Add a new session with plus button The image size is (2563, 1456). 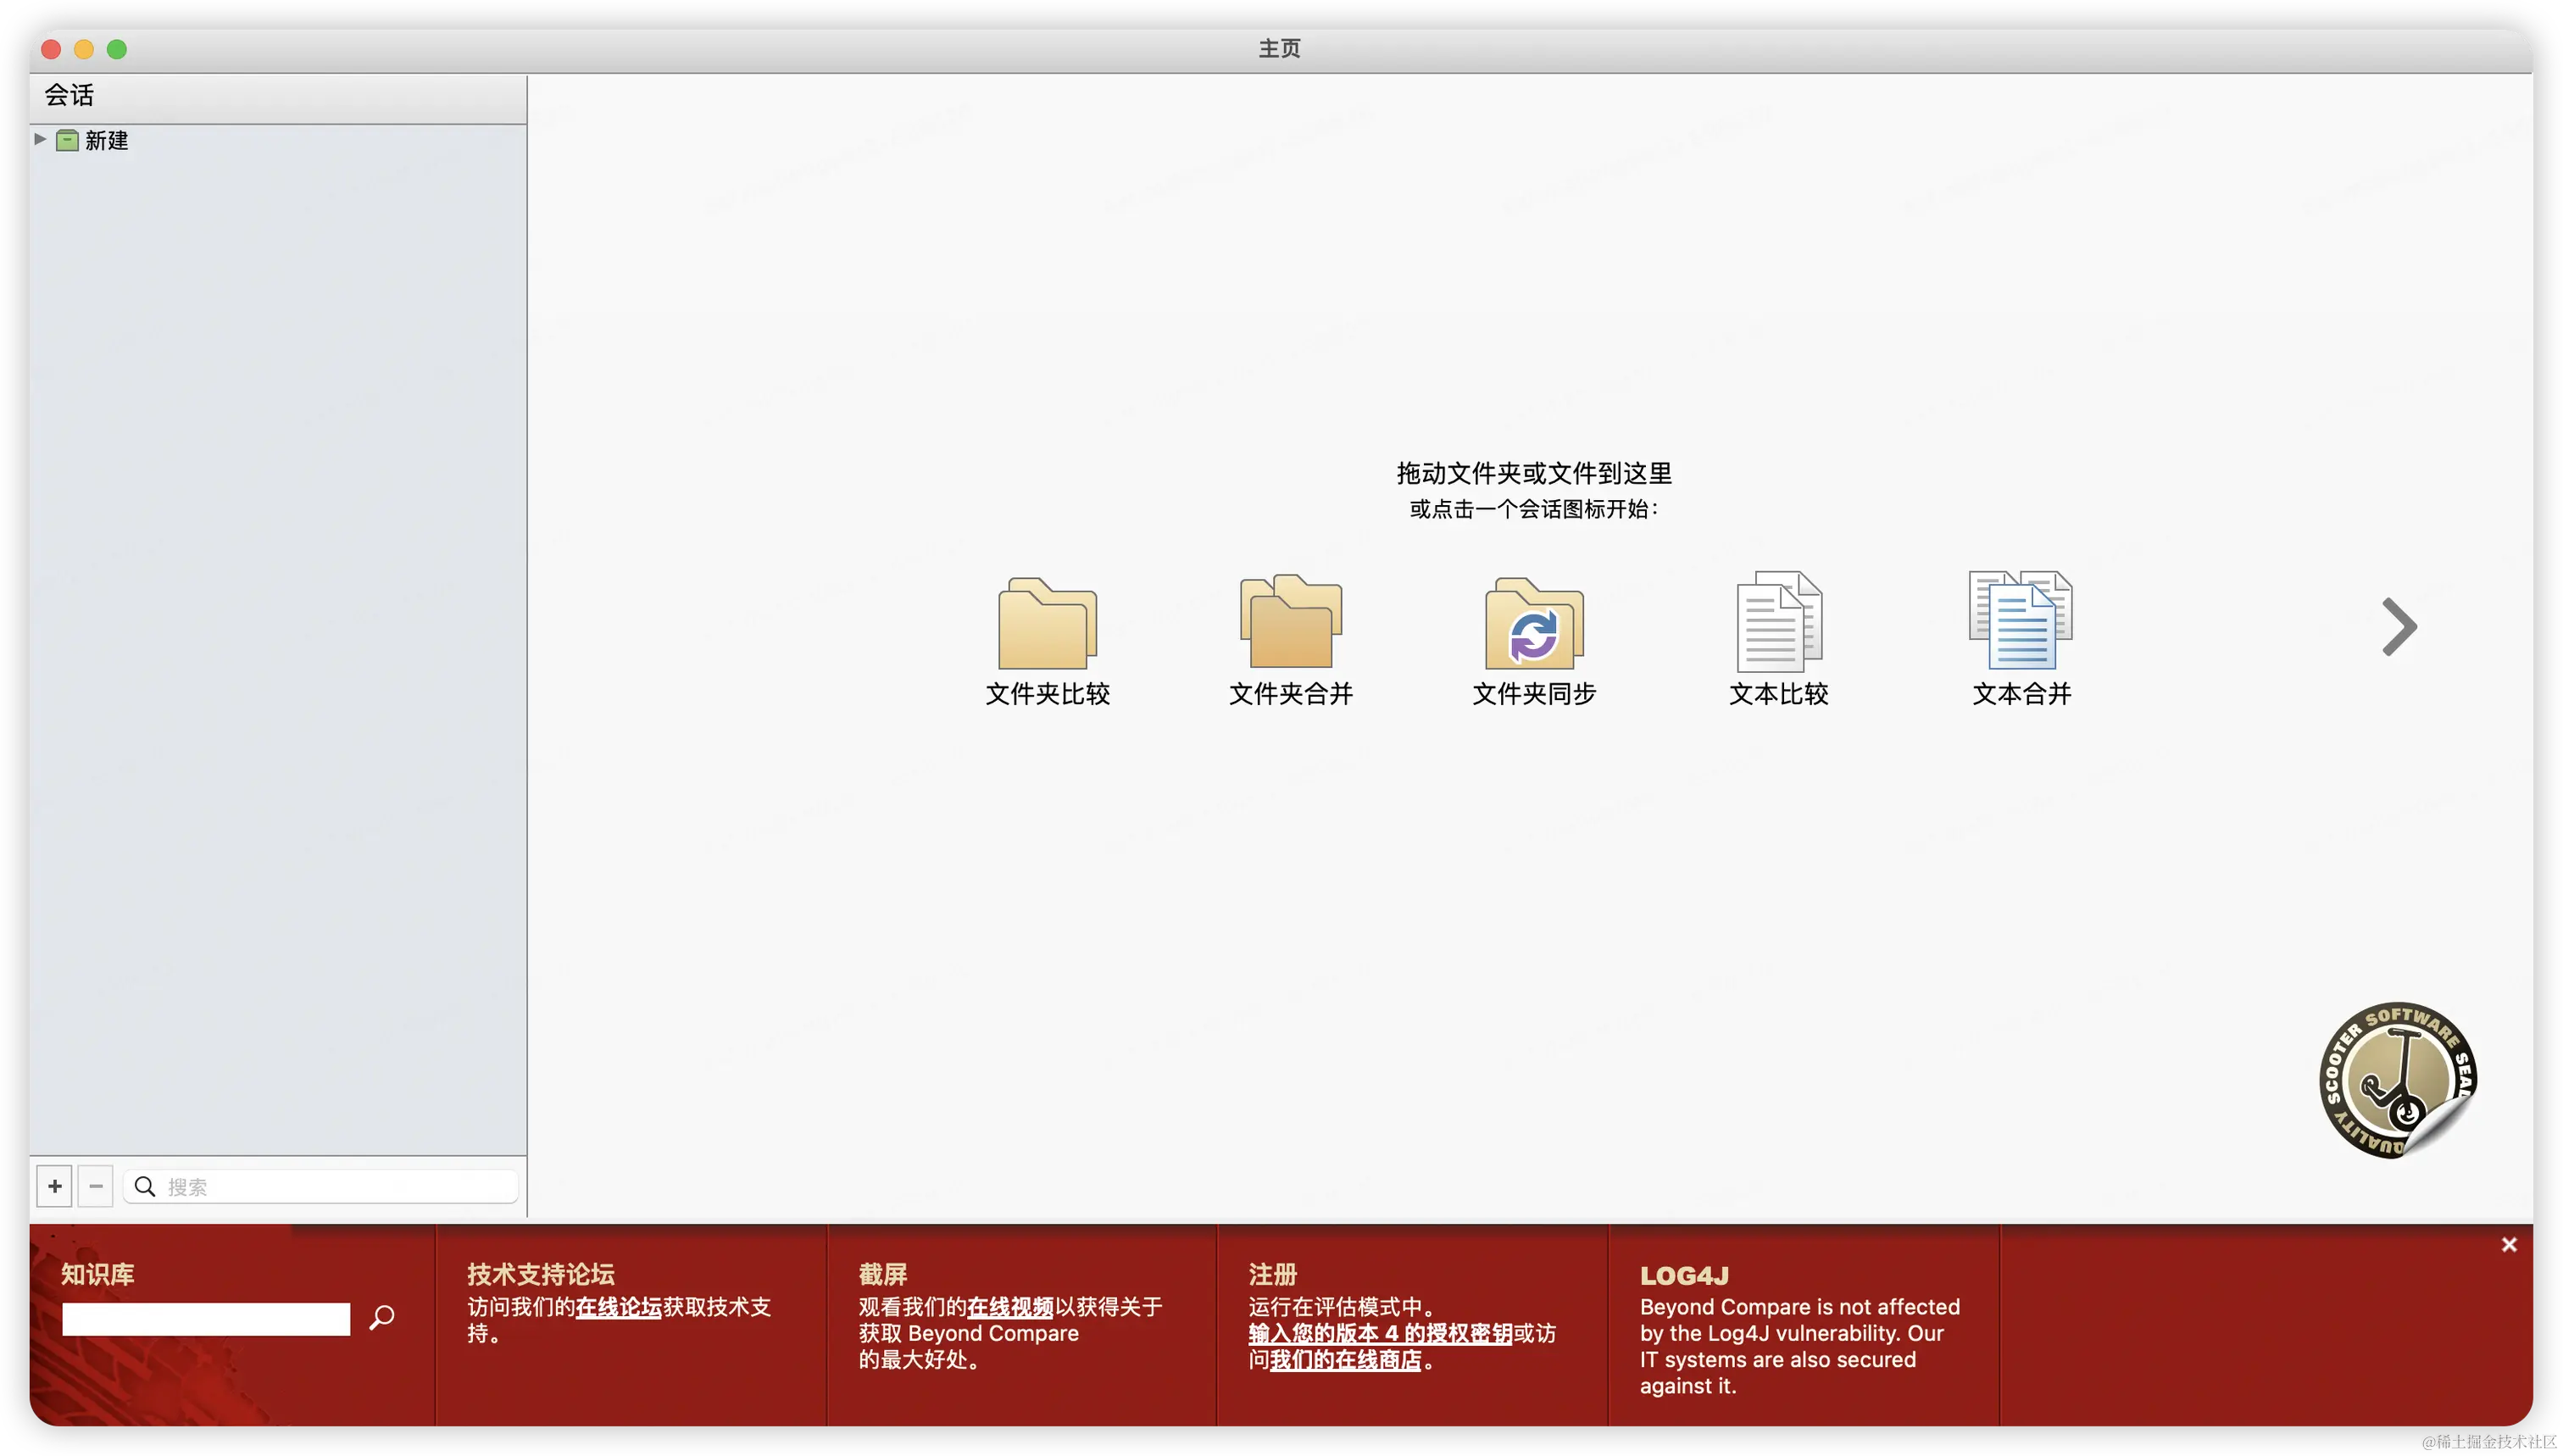click(x=55, y=1186)
